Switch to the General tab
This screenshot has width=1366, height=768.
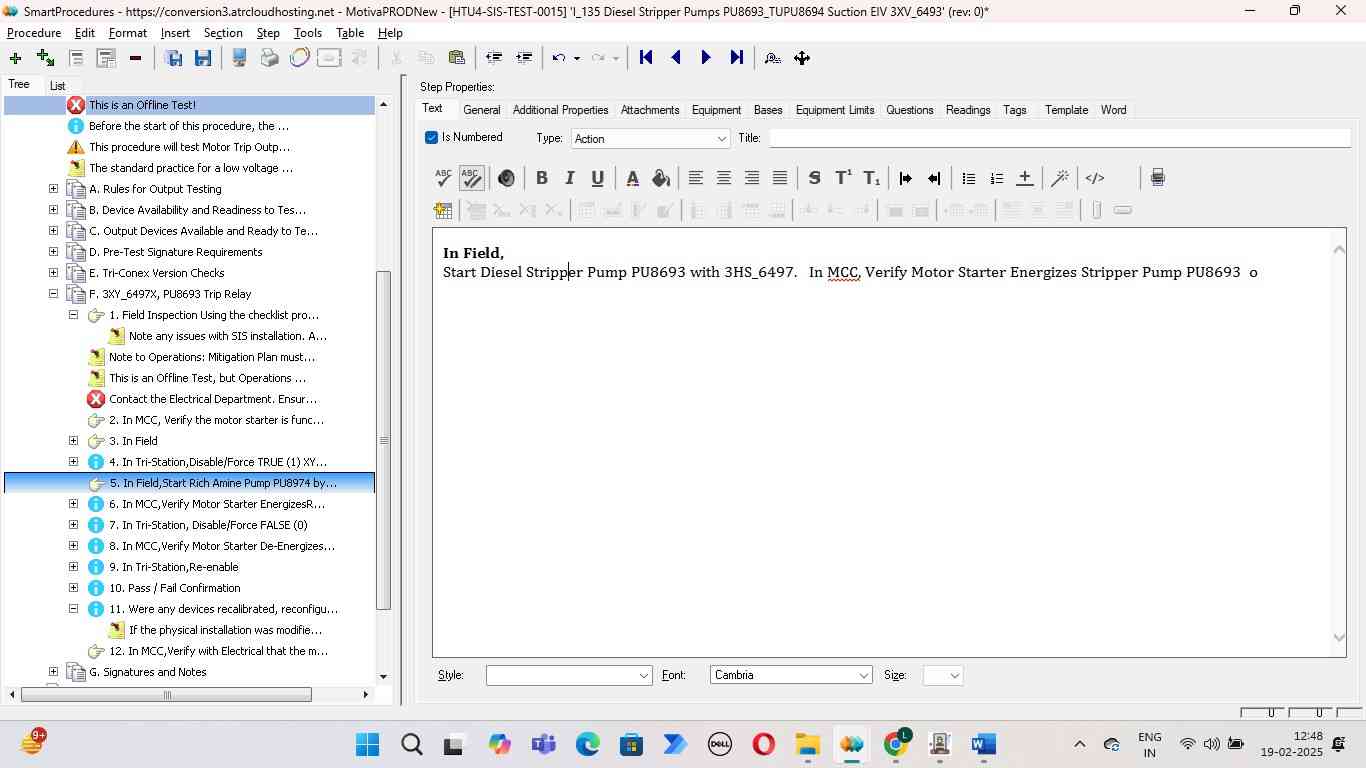click(x=481, y=110)
